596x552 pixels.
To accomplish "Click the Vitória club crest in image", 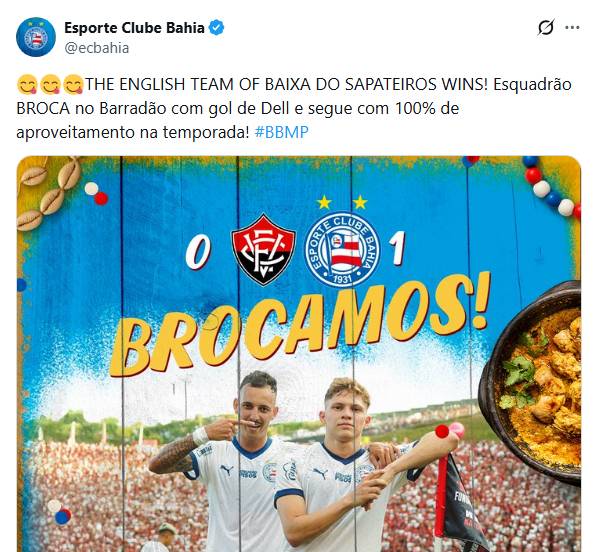I will coord(264,249).
